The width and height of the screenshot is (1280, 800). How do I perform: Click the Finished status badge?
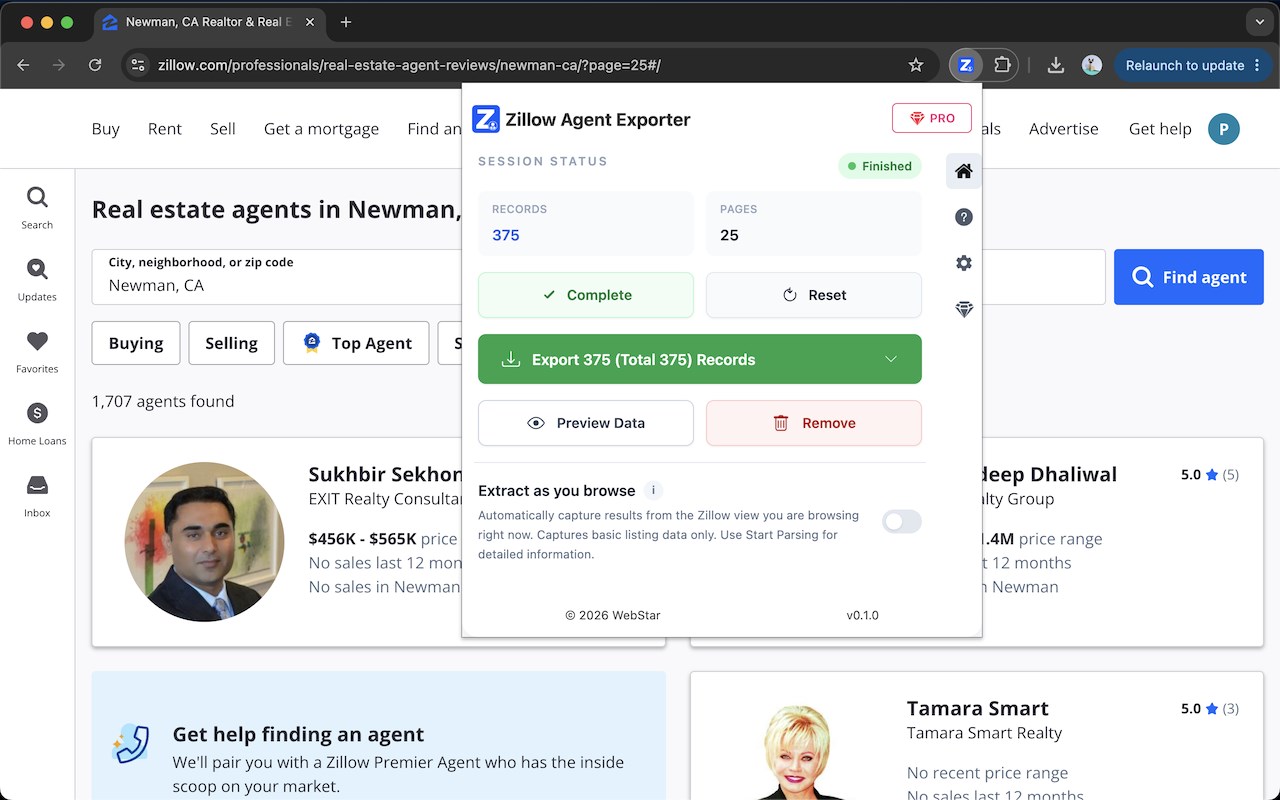[x=880, y=166]
